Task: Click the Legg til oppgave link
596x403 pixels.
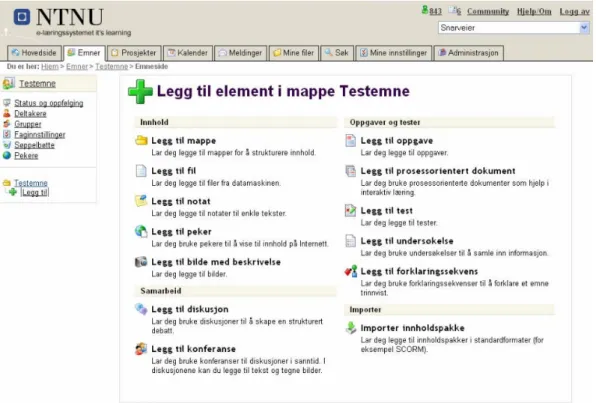Action: (397, 141)
